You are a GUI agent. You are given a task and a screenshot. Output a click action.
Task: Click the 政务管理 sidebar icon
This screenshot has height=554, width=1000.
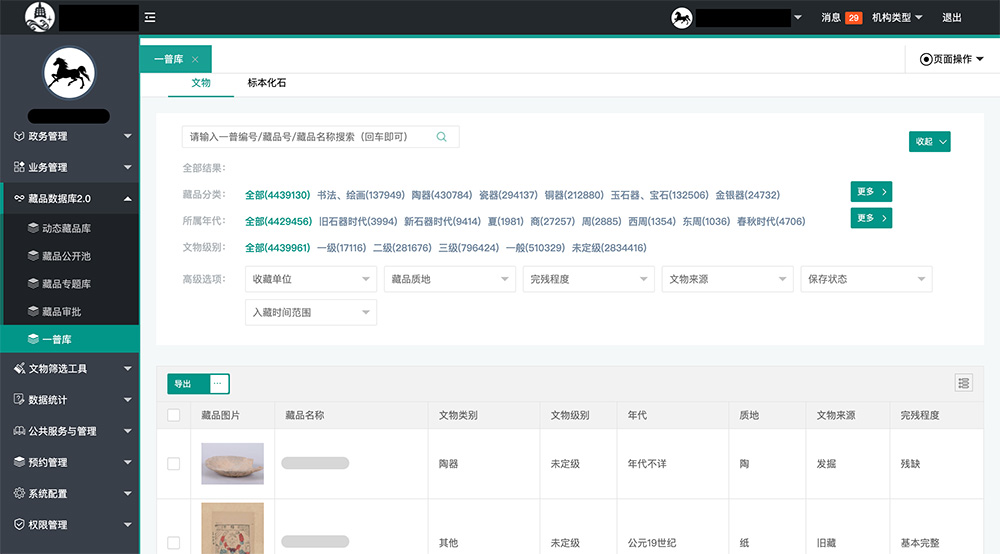point(19,136)
